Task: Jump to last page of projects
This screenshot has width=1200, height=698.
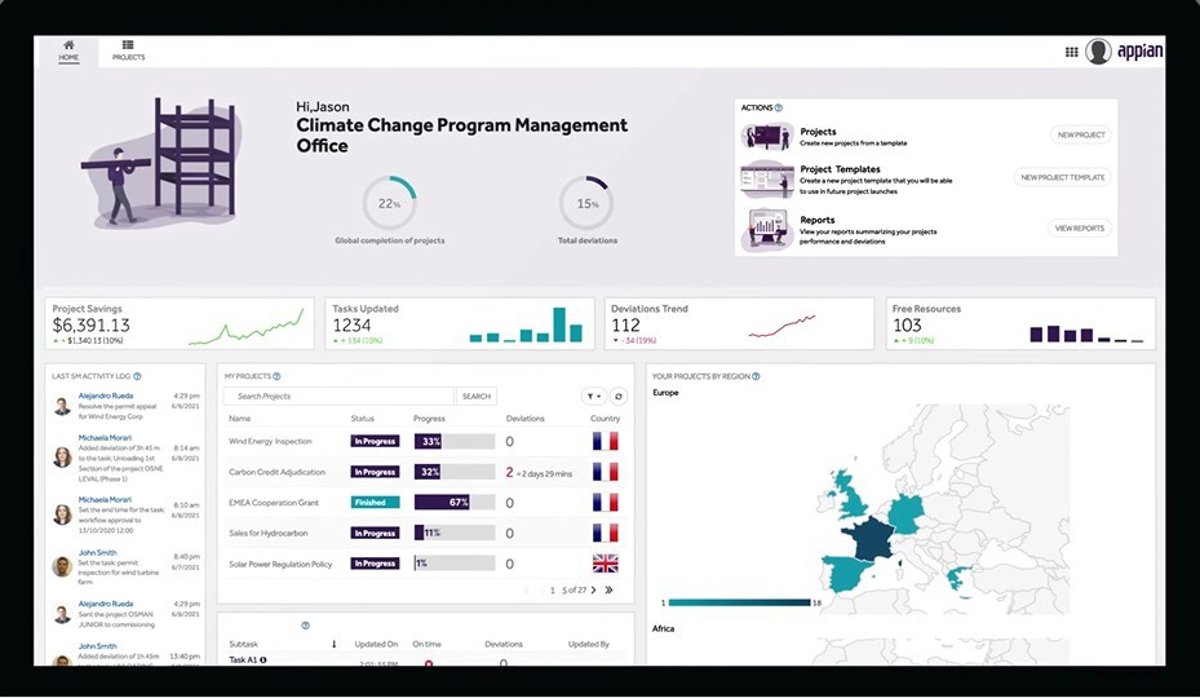Action: coord(609,590)
